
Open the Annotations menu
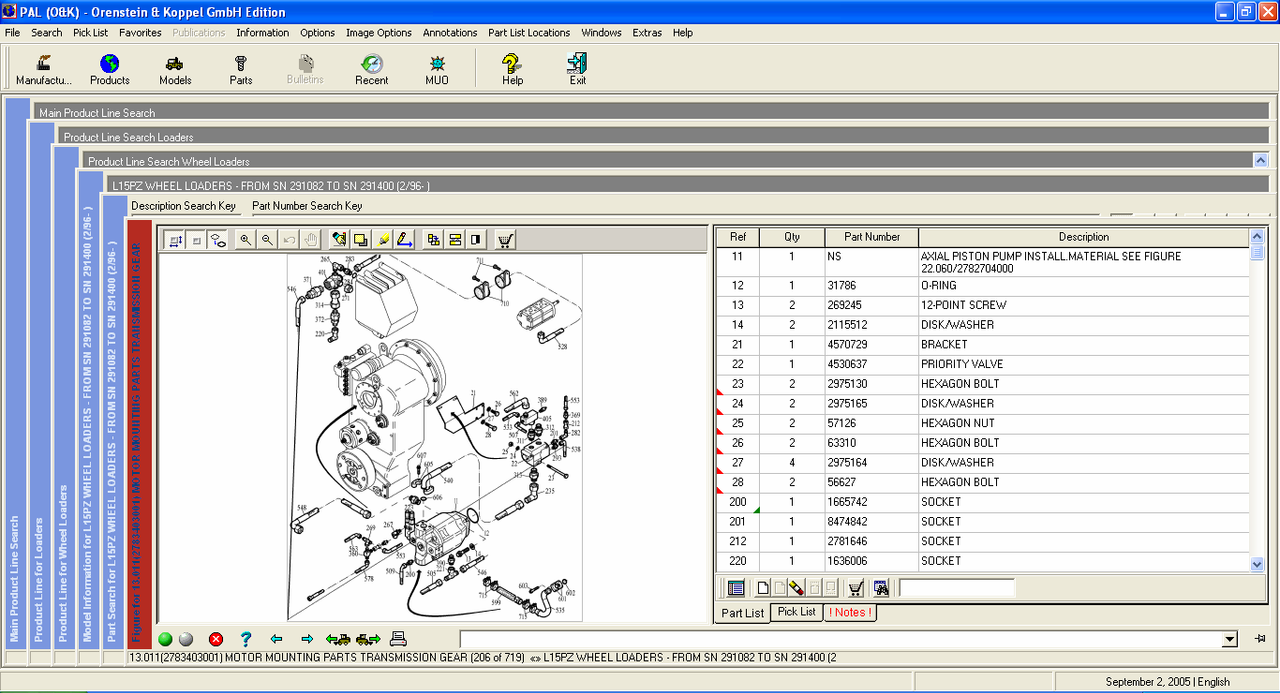pos(450,33)
